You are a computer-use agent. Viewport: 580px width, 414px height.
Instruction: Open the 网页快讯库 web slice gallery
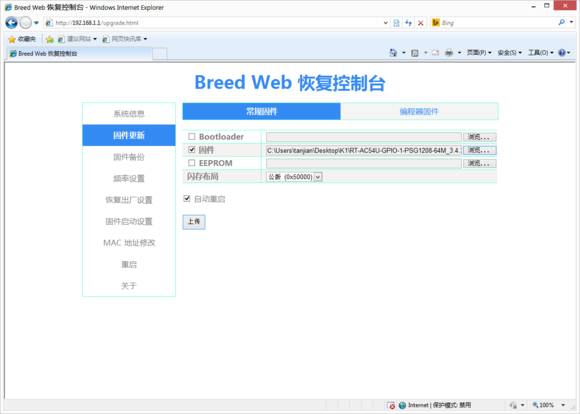[125, 39]
